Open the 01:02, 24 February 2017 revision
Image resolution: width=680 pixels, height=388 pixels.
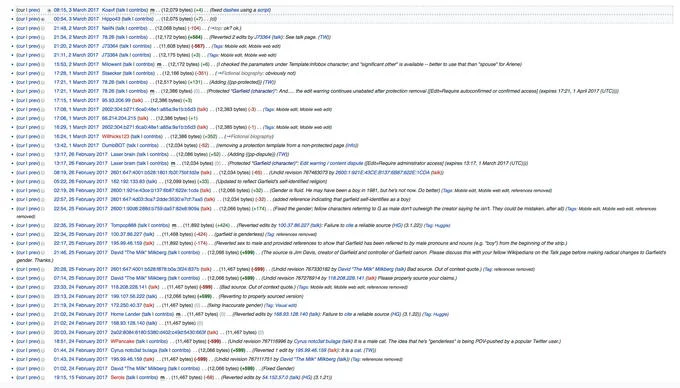[x=80, y=368]
